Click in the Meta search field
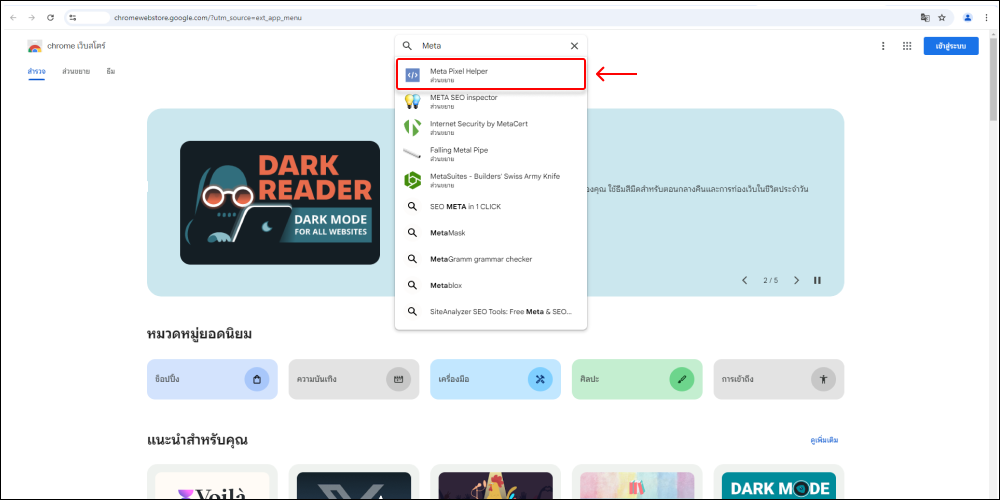Image resolution: width=1000 pixels, height=500 pixels. click(x=491, y=46)
